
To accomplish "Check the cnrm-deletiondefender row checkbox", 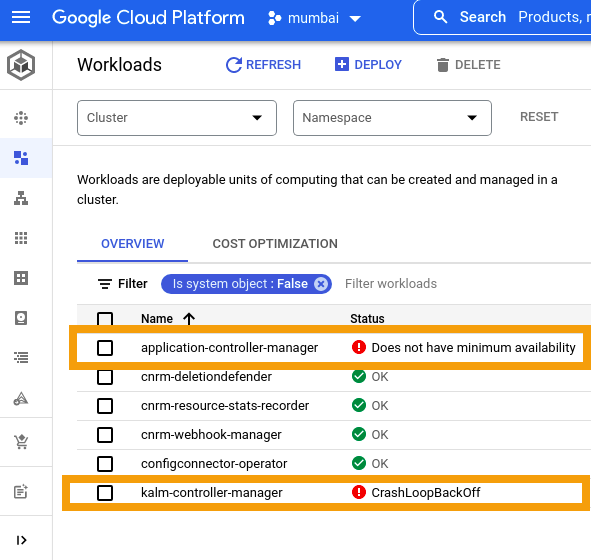I will coord(105,377).
